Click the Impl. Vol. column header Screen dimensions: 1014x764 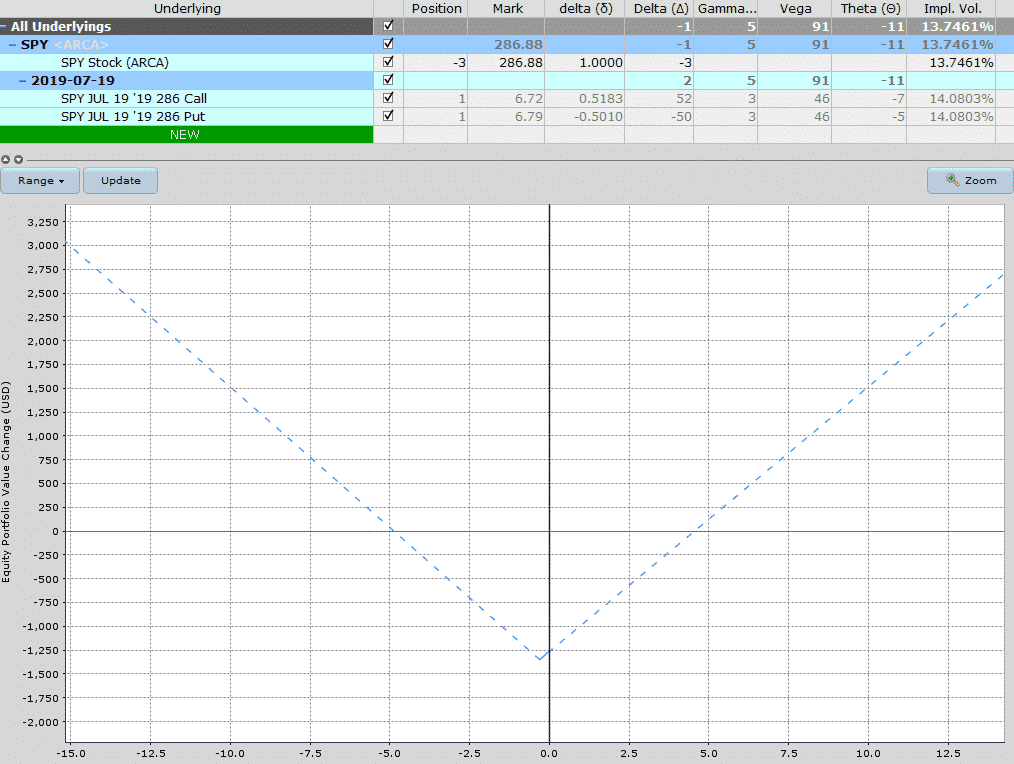[x=952, y=8]
